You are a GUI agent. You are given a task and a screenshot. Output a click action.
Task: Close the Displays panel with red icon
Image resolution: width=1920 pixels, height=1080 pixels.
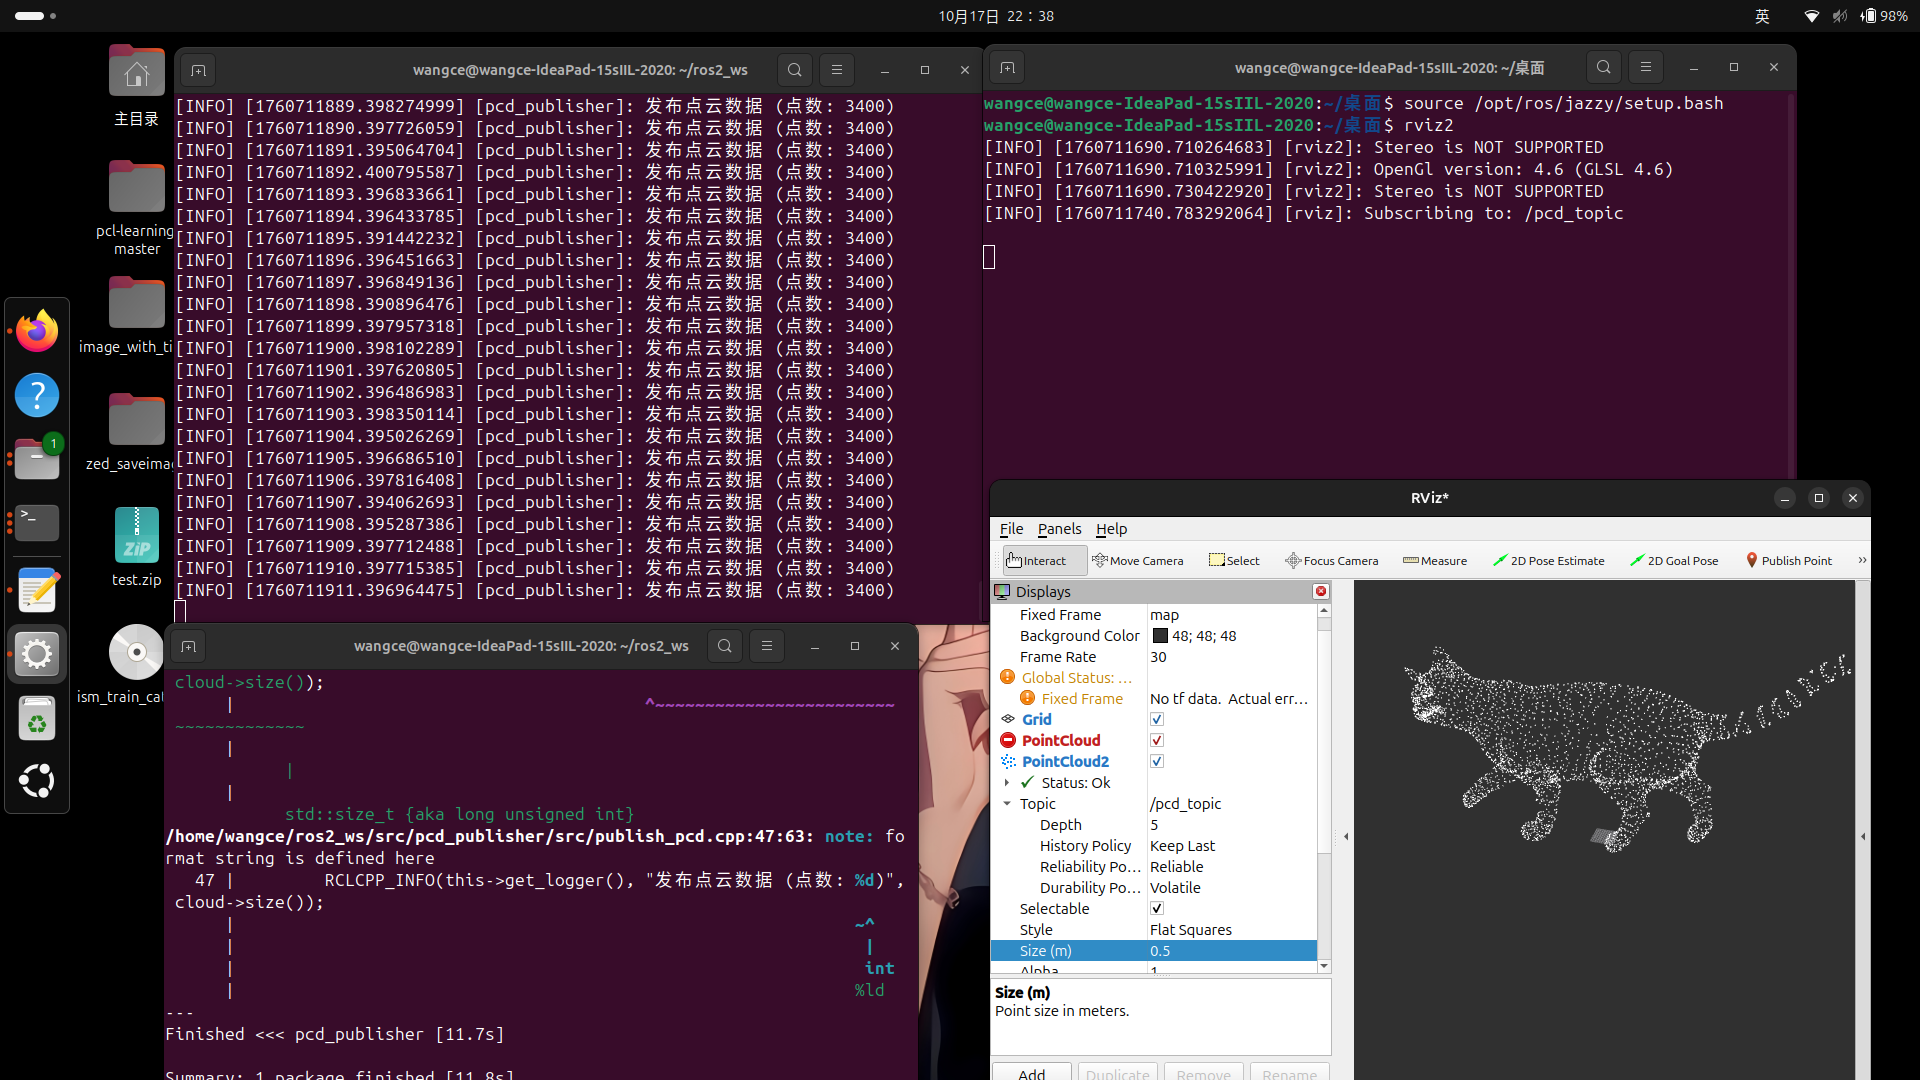(x=1321, y=592)
